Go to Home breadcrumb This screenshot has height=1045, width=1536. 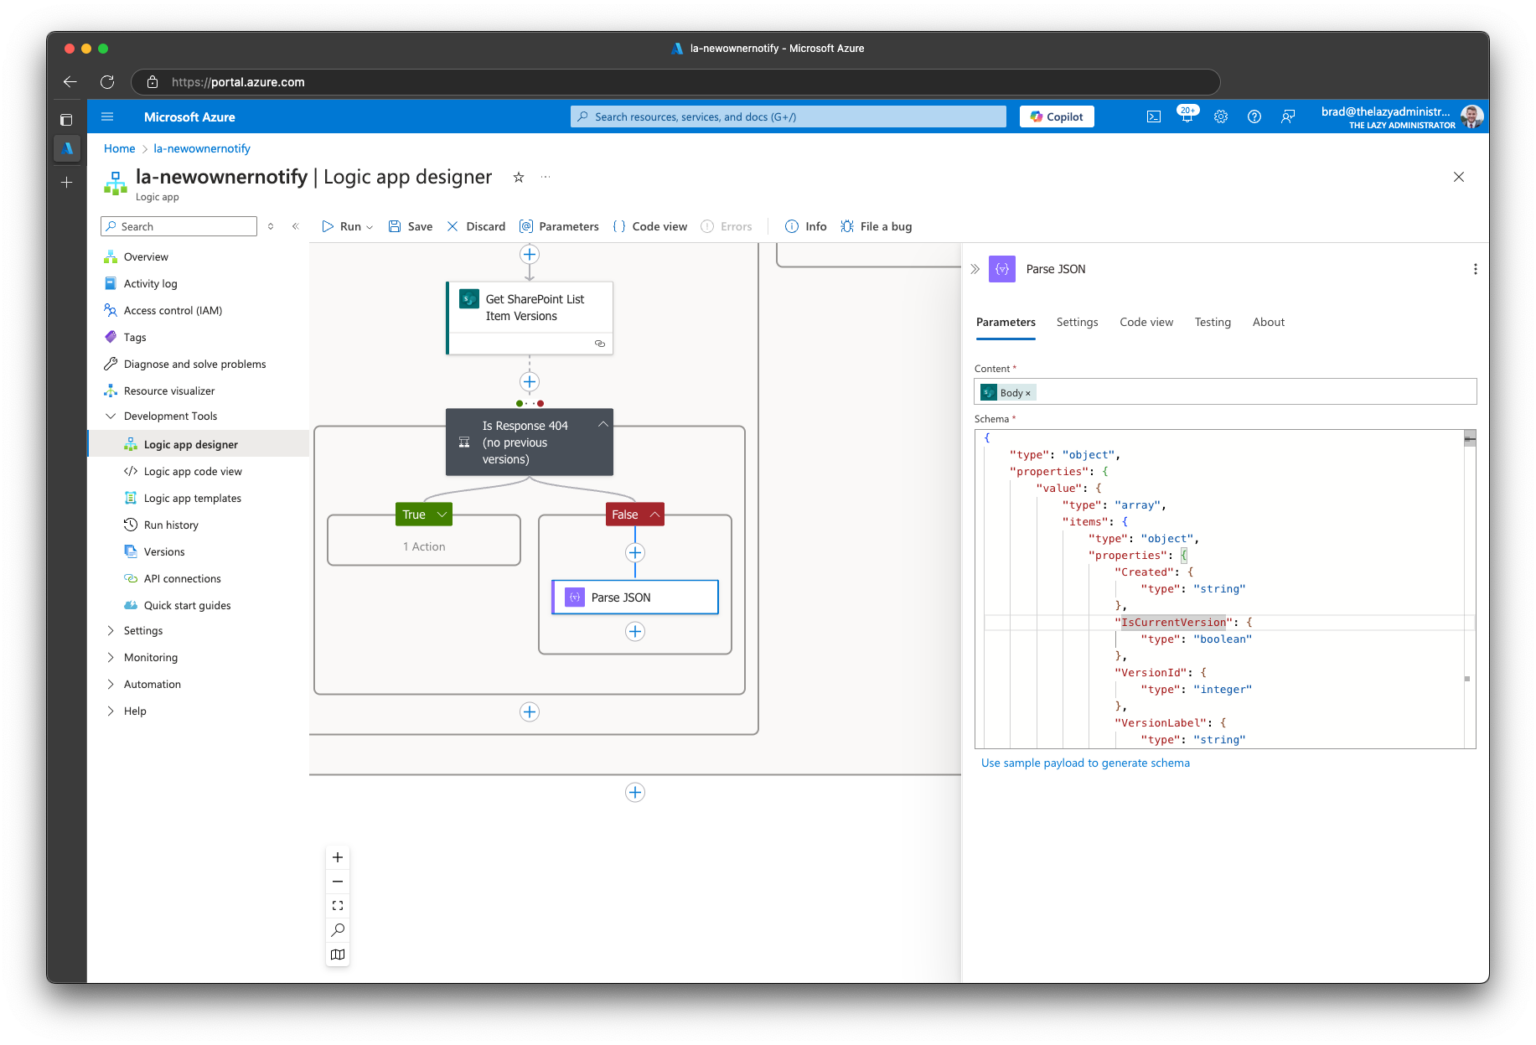coord(119,149)
